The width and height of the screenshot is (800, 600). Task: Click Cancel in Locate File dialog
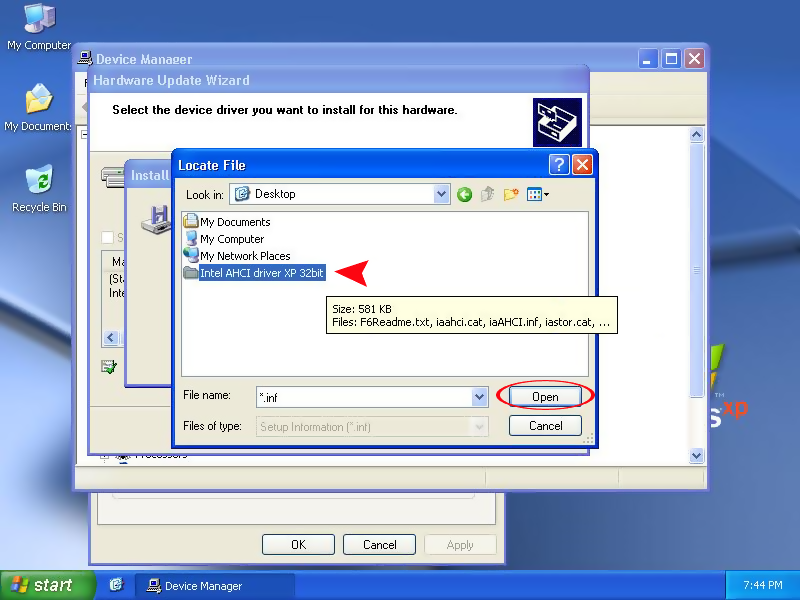(x=545, y=426)
